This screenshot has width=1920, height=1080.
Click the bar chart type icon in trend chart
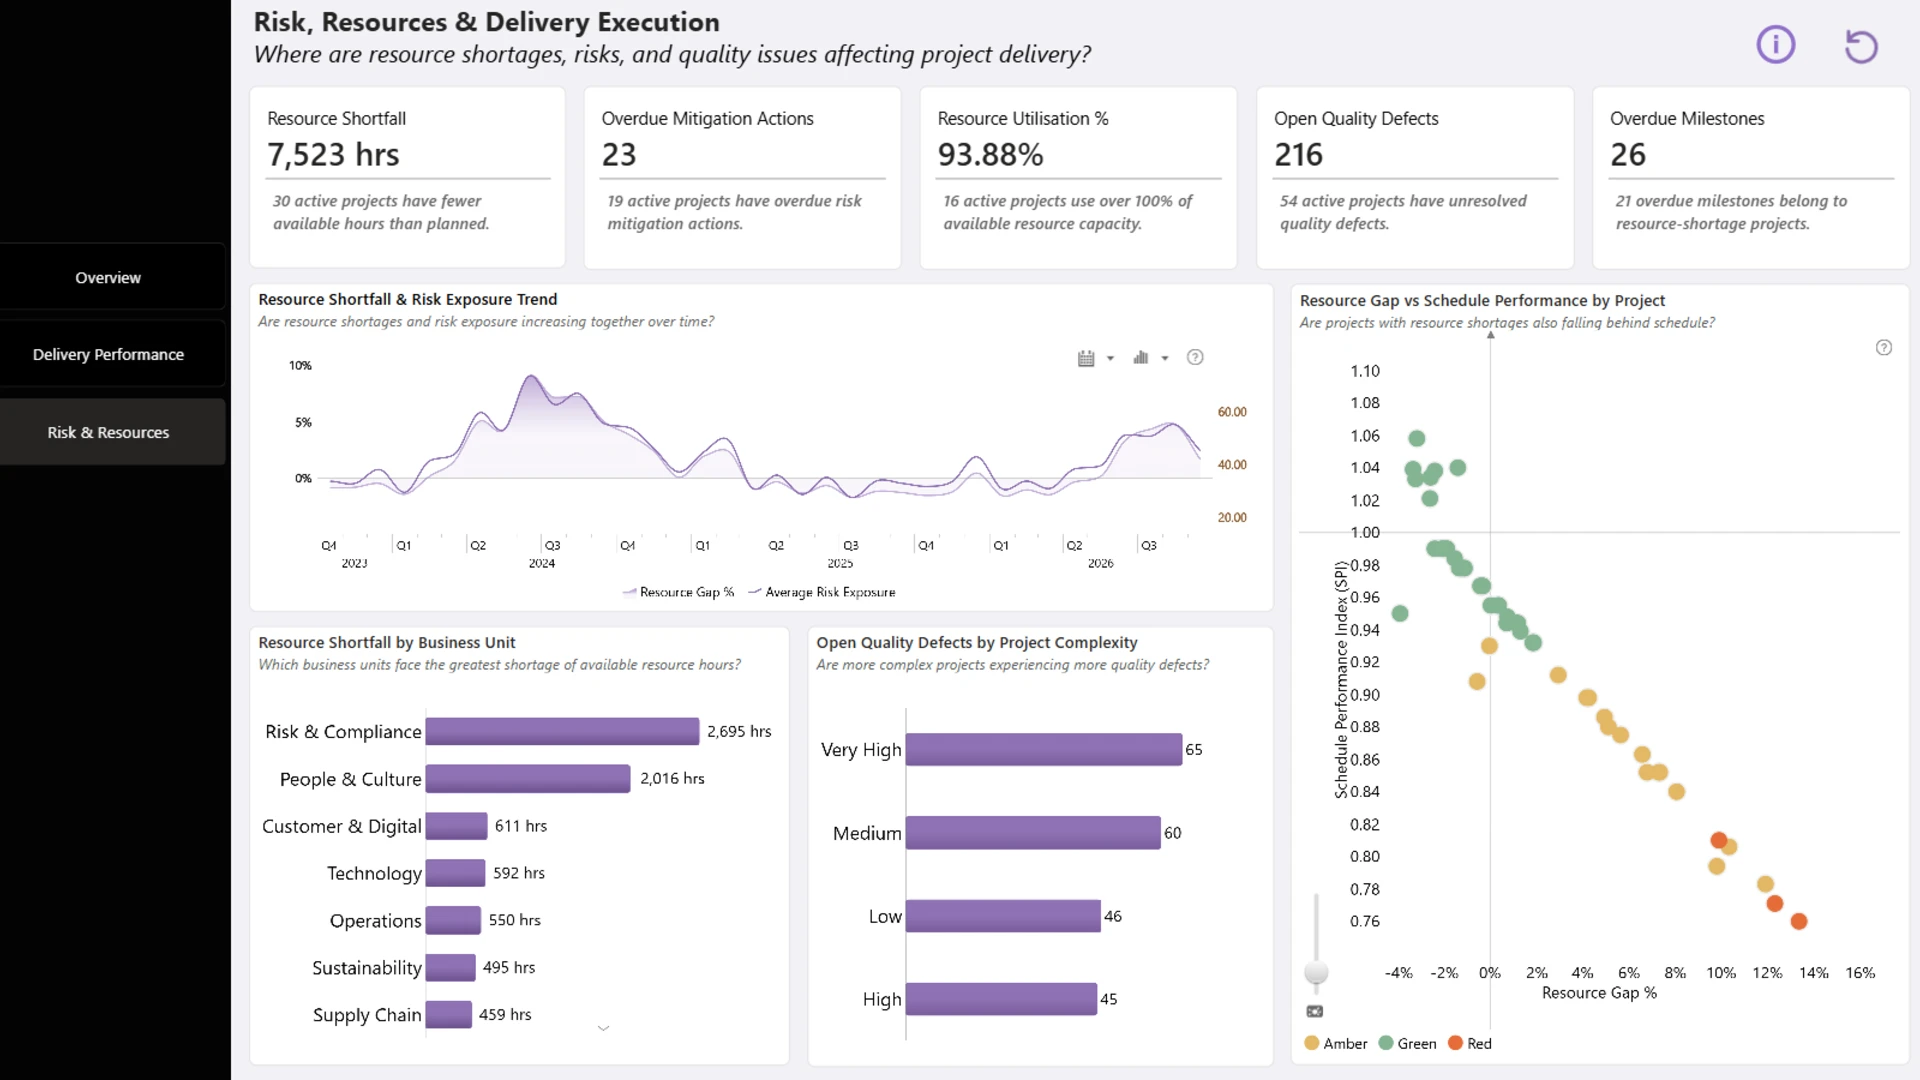pos(1141,358)
